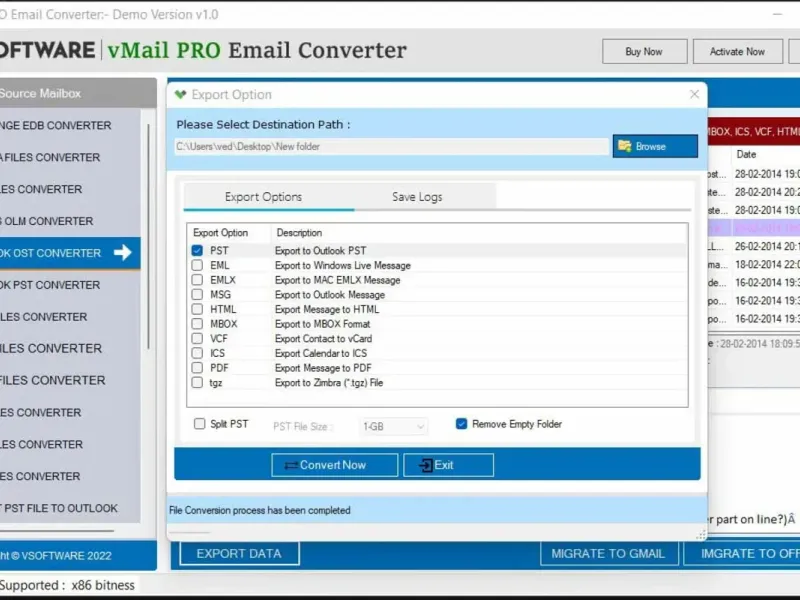Select PST FILE TO OUTLOOK sidebar item
The image size is (800, 600).
coord(70,509)
